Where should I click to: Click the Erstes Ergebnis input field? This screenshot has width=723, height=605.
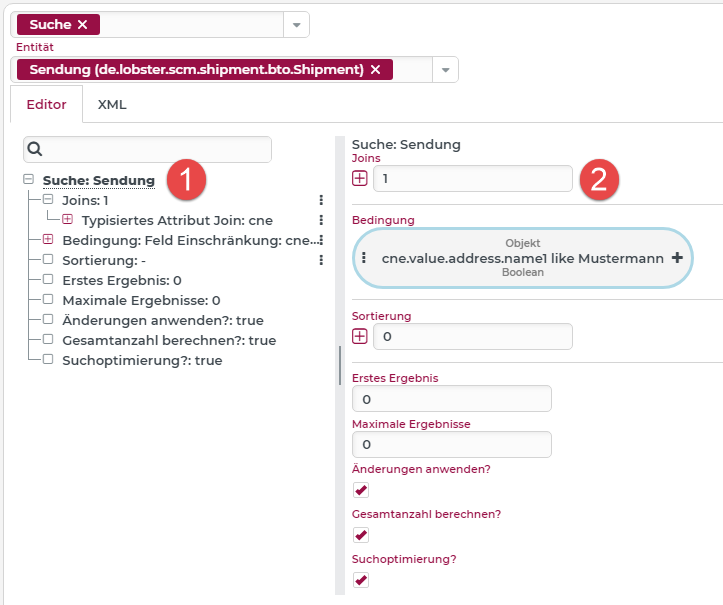451,399
